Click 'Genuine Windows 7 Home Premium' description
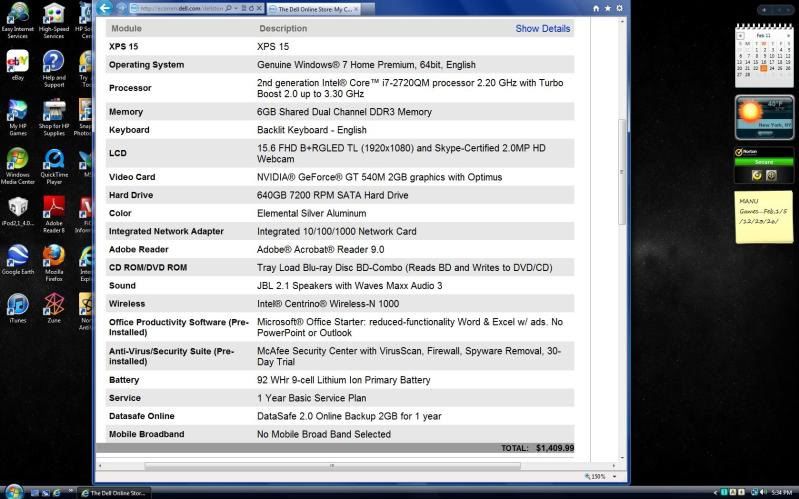The height and width of the screenshot is (499, 799). pyautogui.click(x=366, y=65)
